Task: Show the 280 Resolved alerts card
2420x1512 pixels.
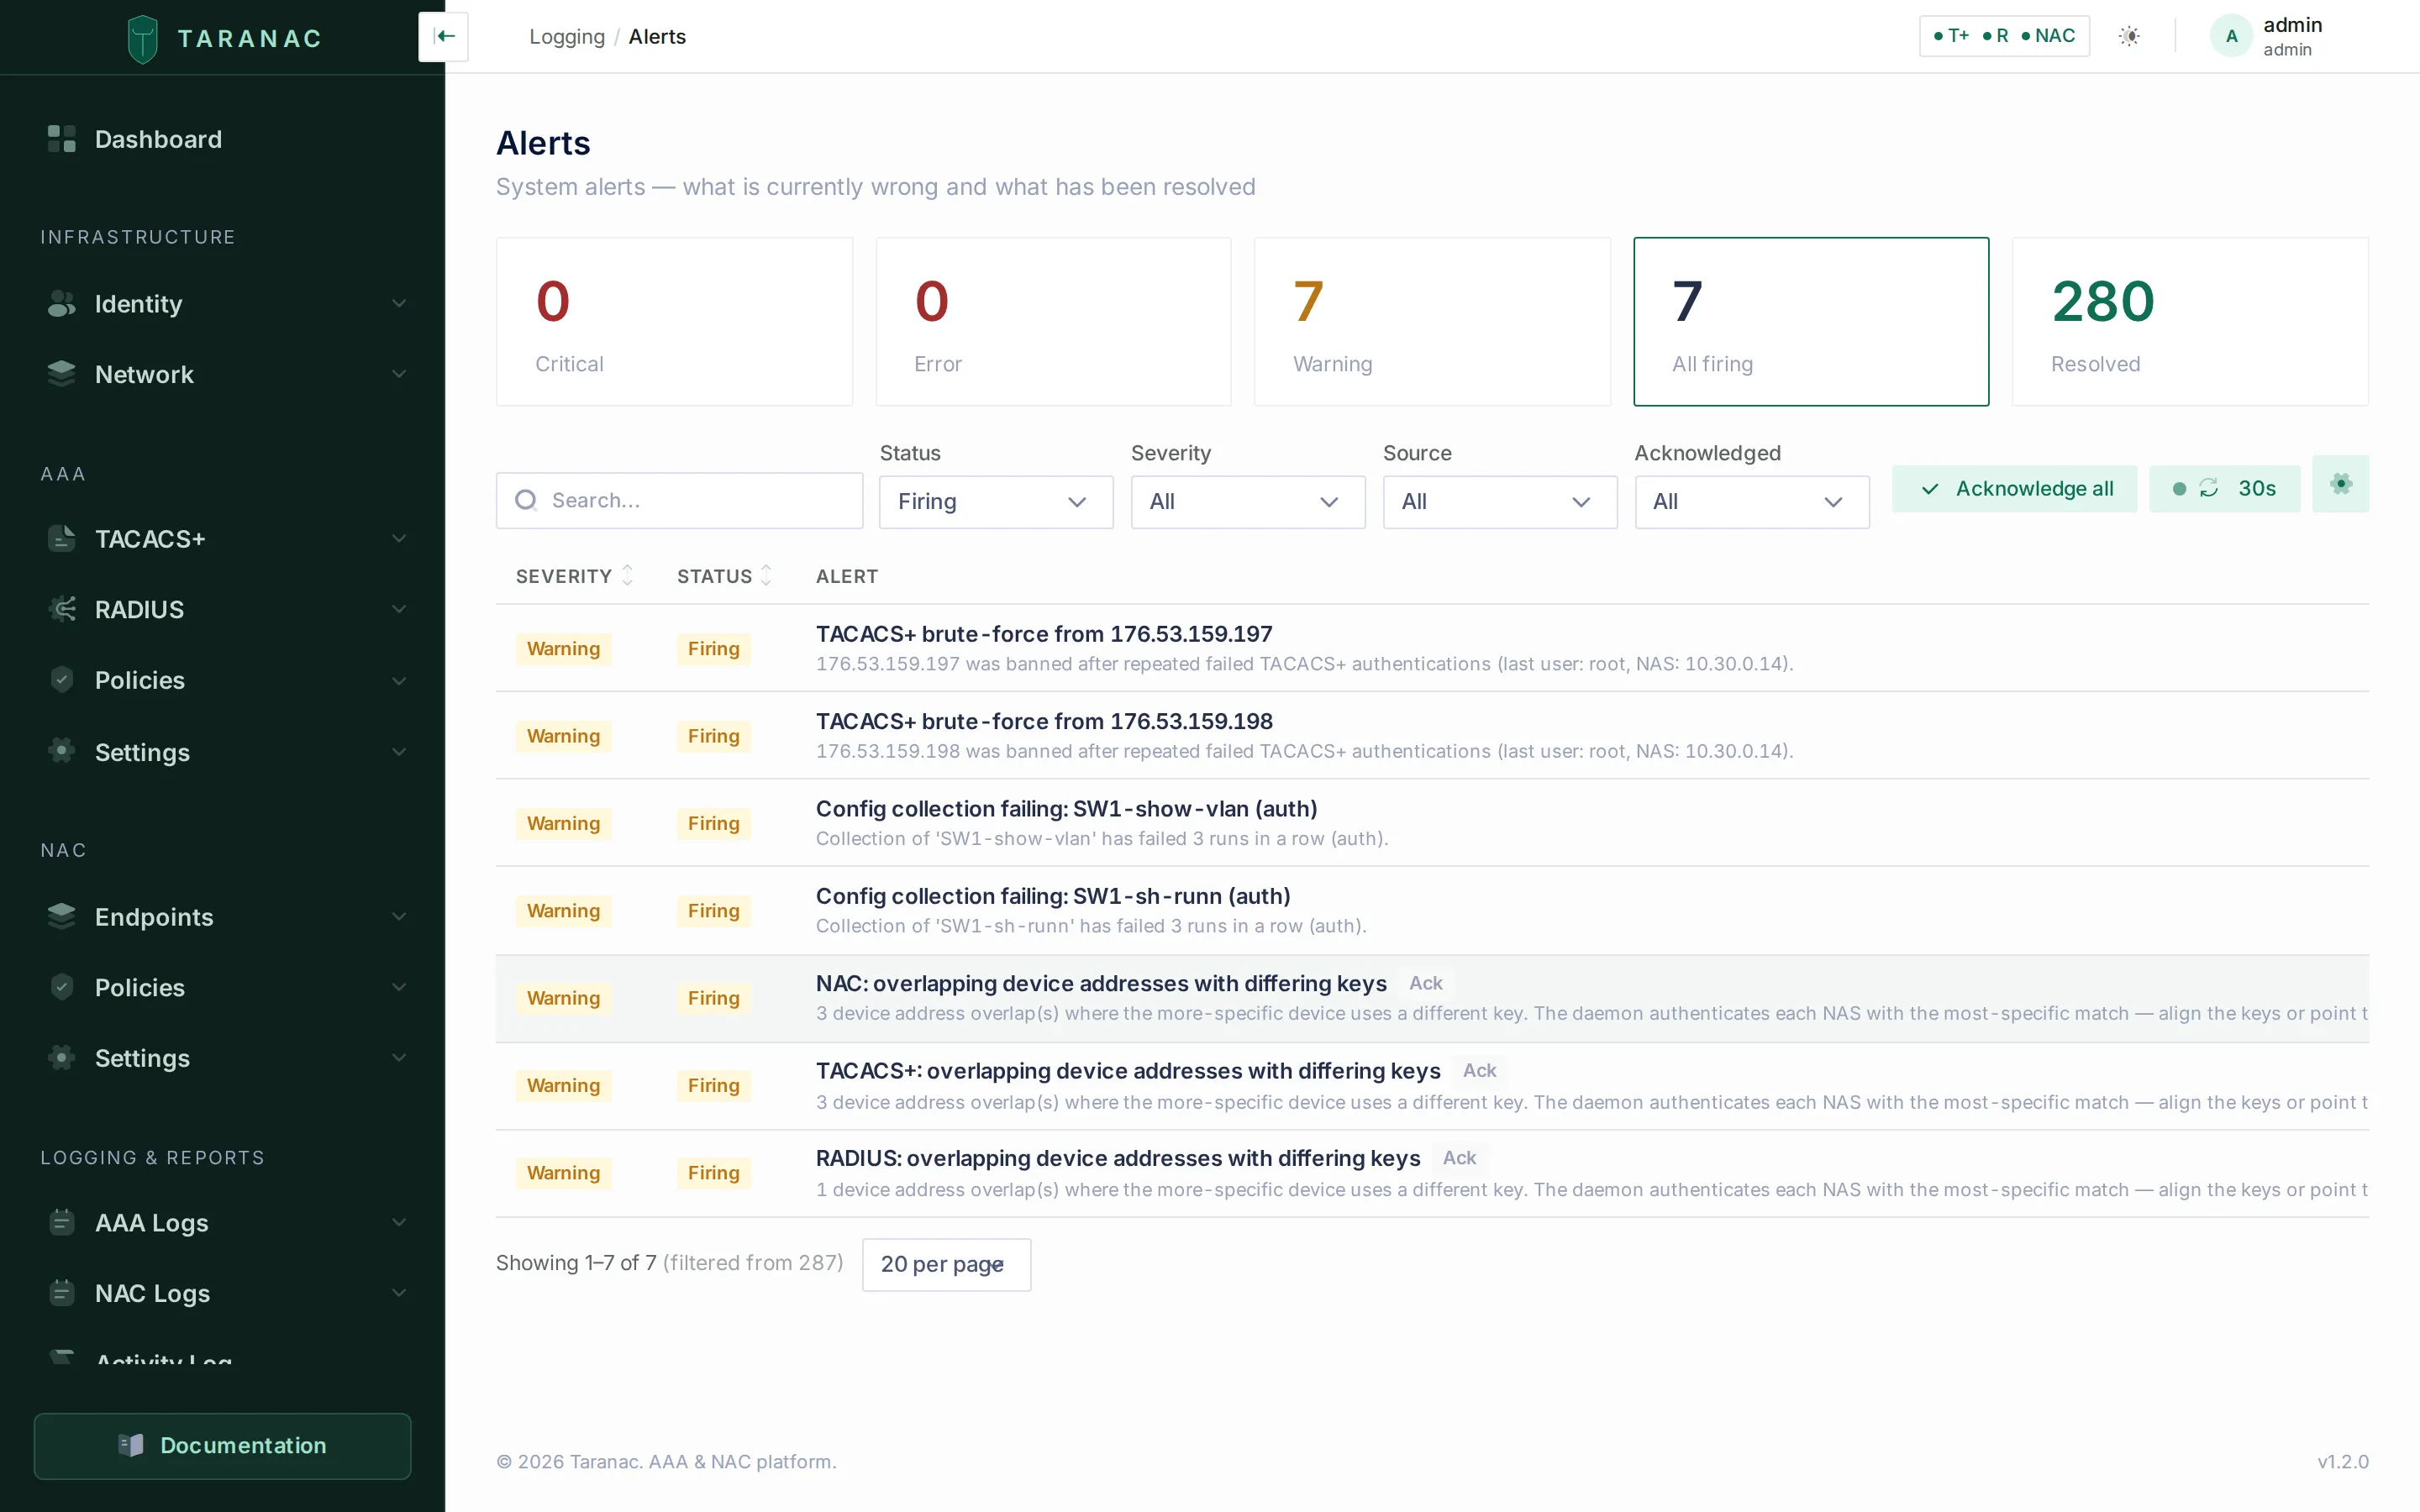Action: [x=2190, y=321]
